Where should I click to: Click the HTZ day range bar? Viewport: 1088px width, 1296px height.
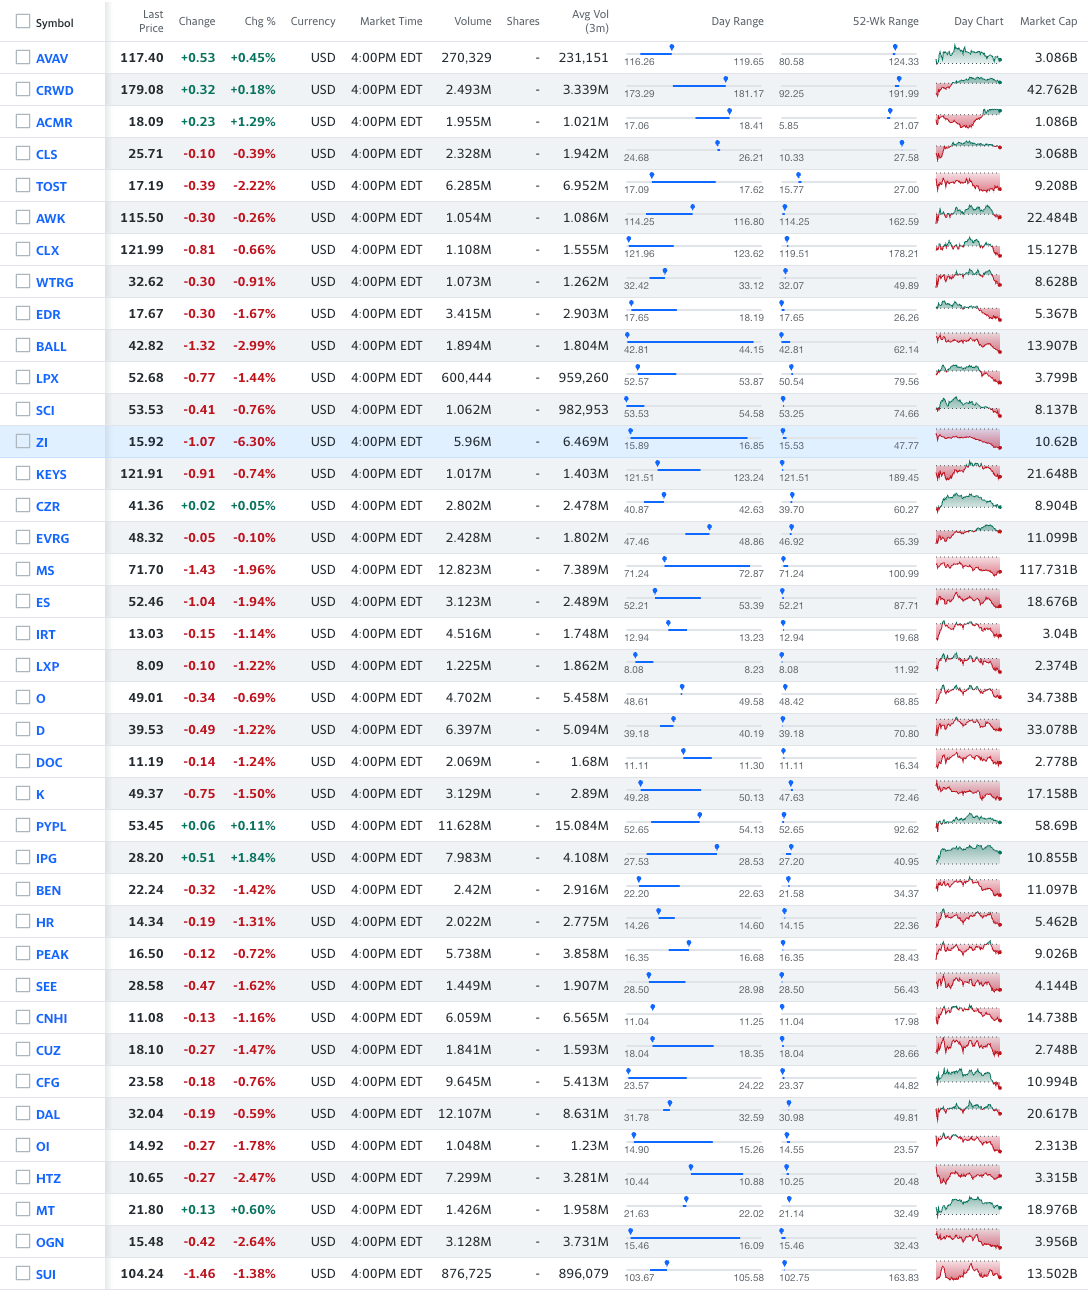(694, 1174)
